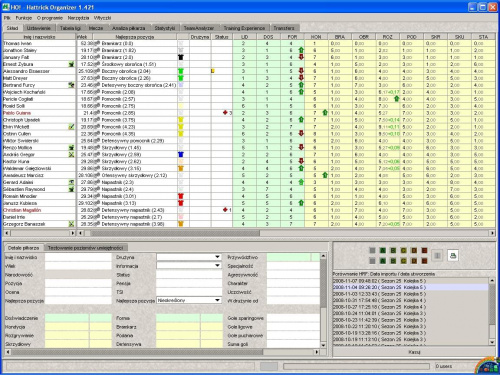The width and height of the screenshot is (500, 375).
Task: Click the specialty icon beside Grzegorz Banaszek's name
Action: (x=71, y=224)
